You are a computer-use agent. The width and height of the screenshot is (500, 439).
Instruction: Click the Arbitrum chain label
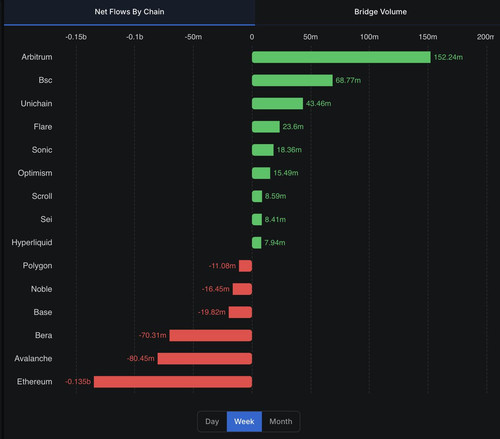(37, 57)
